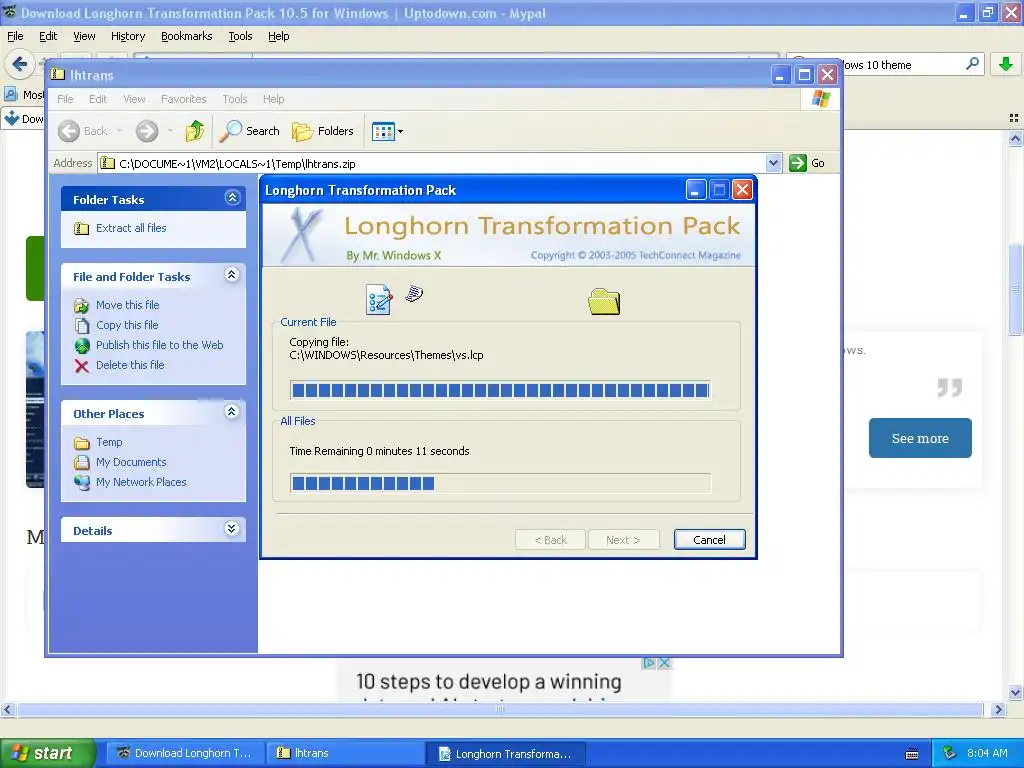Click the Forward arrow in lhtrans toolbar
This screenshot has height=768, width=1024.
(147, 131)
